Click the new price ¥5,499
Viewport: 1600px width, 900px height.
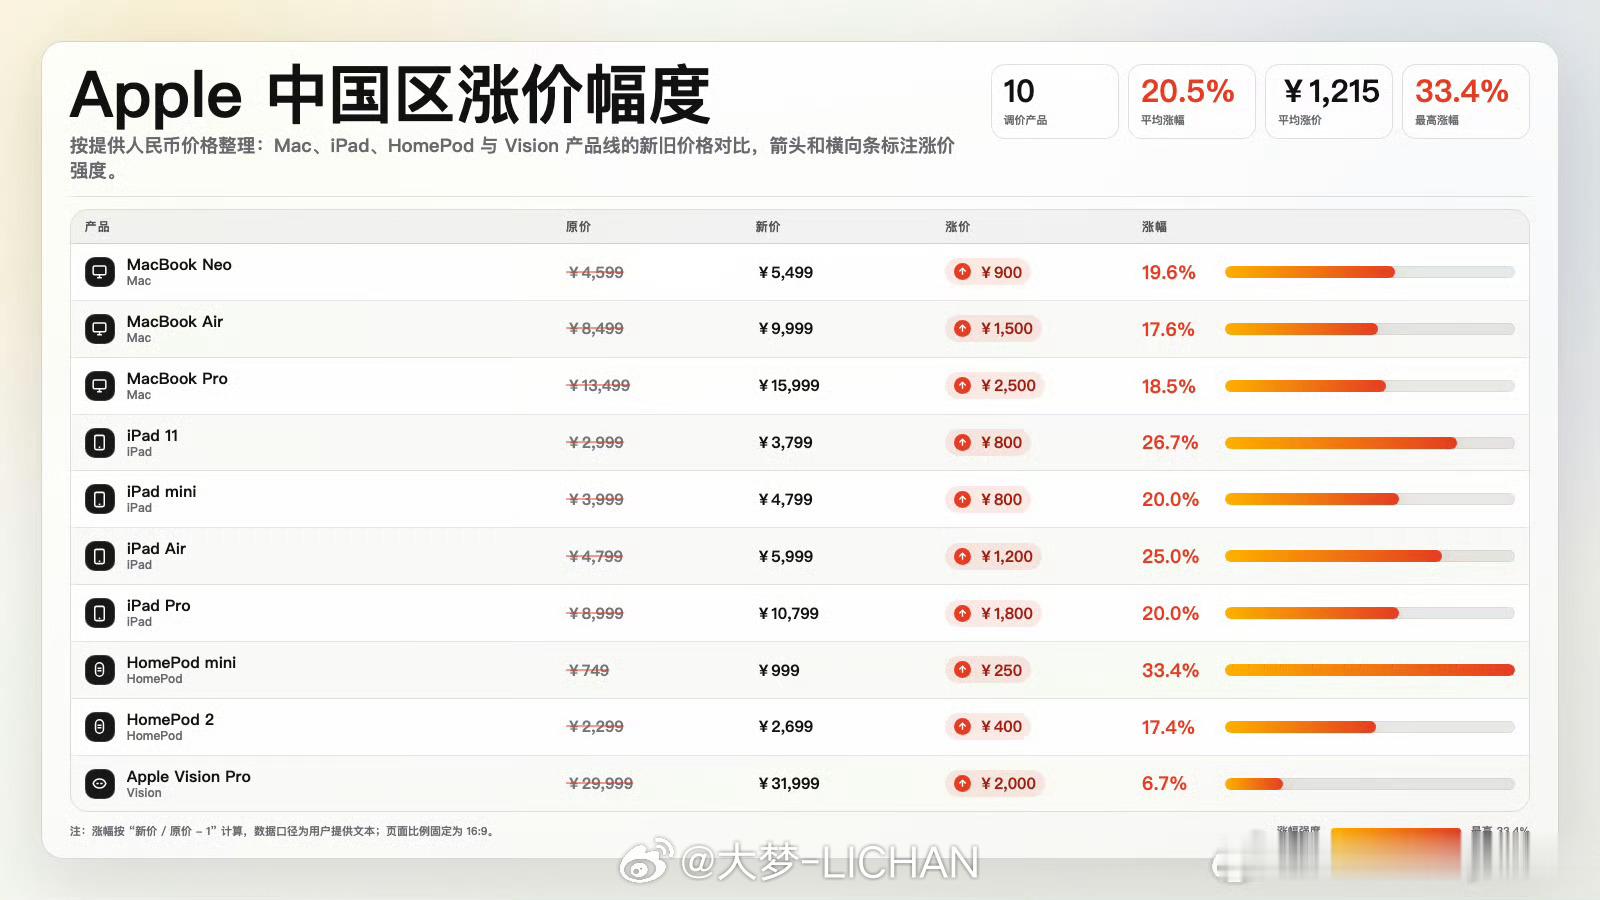pos(786,272)
